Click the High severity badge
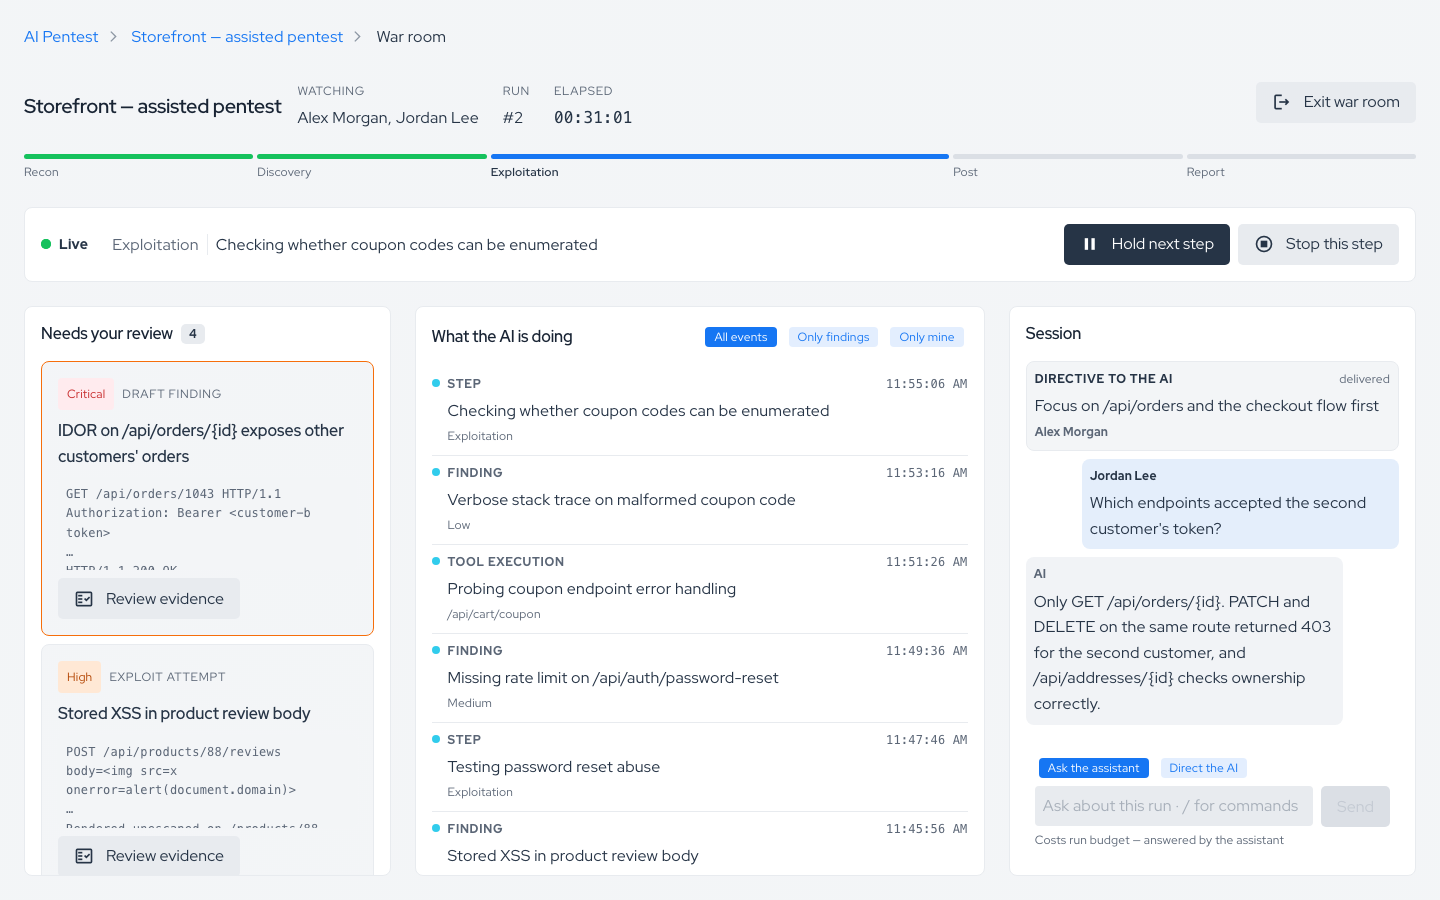The image size is (1440, 900). (x=79, y=677)
